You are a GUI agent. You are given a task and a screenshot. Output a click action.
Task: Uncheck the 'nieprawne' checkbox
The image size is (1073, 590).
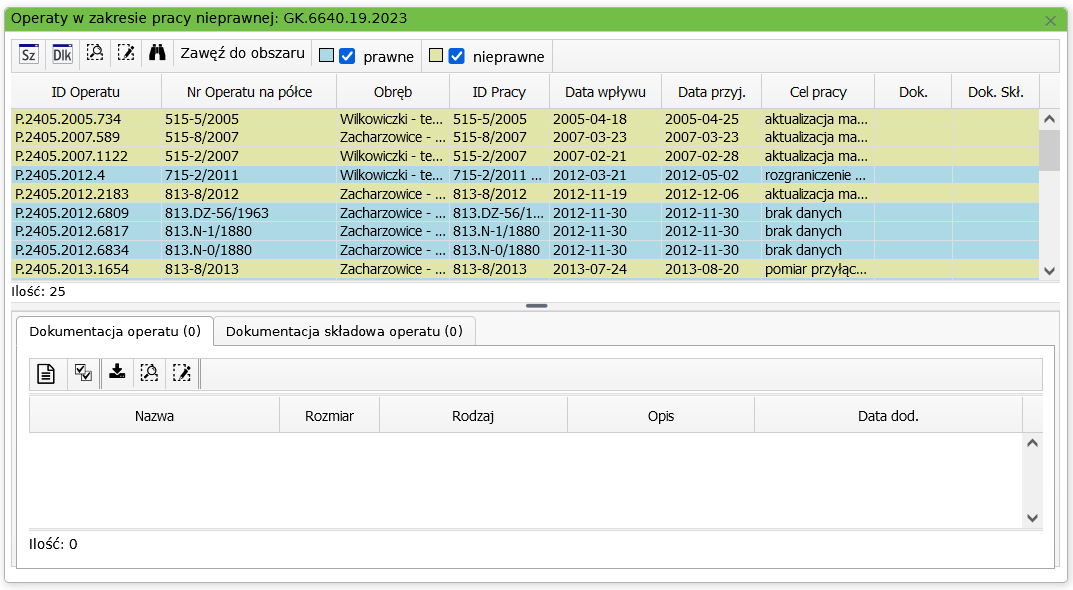pyautogui.click(x=457, y=56)
